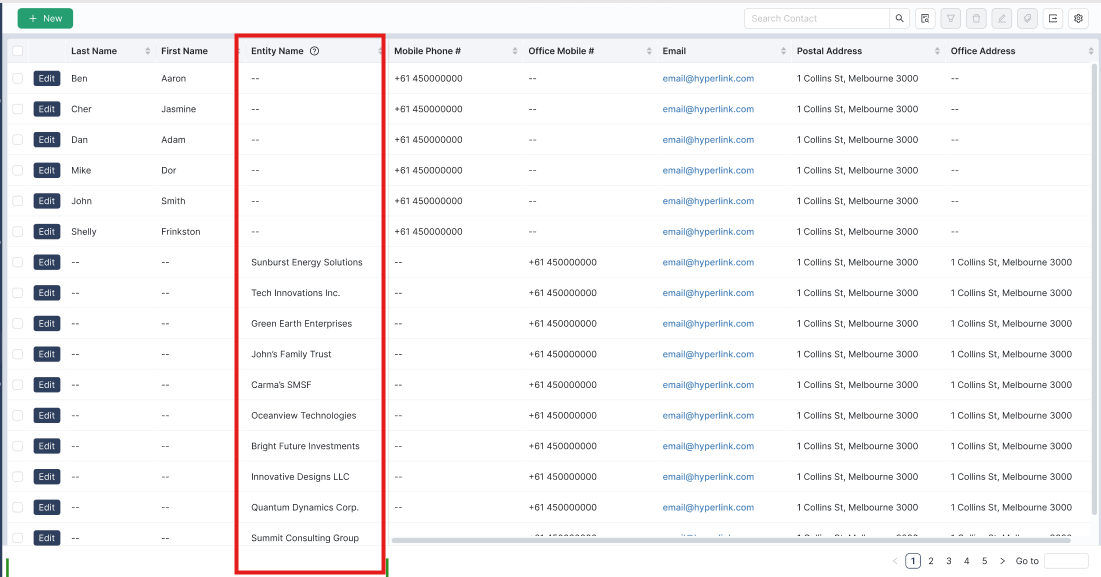
Task: Edit the Carma's SMSF row
Action: (x=47, y=385)
